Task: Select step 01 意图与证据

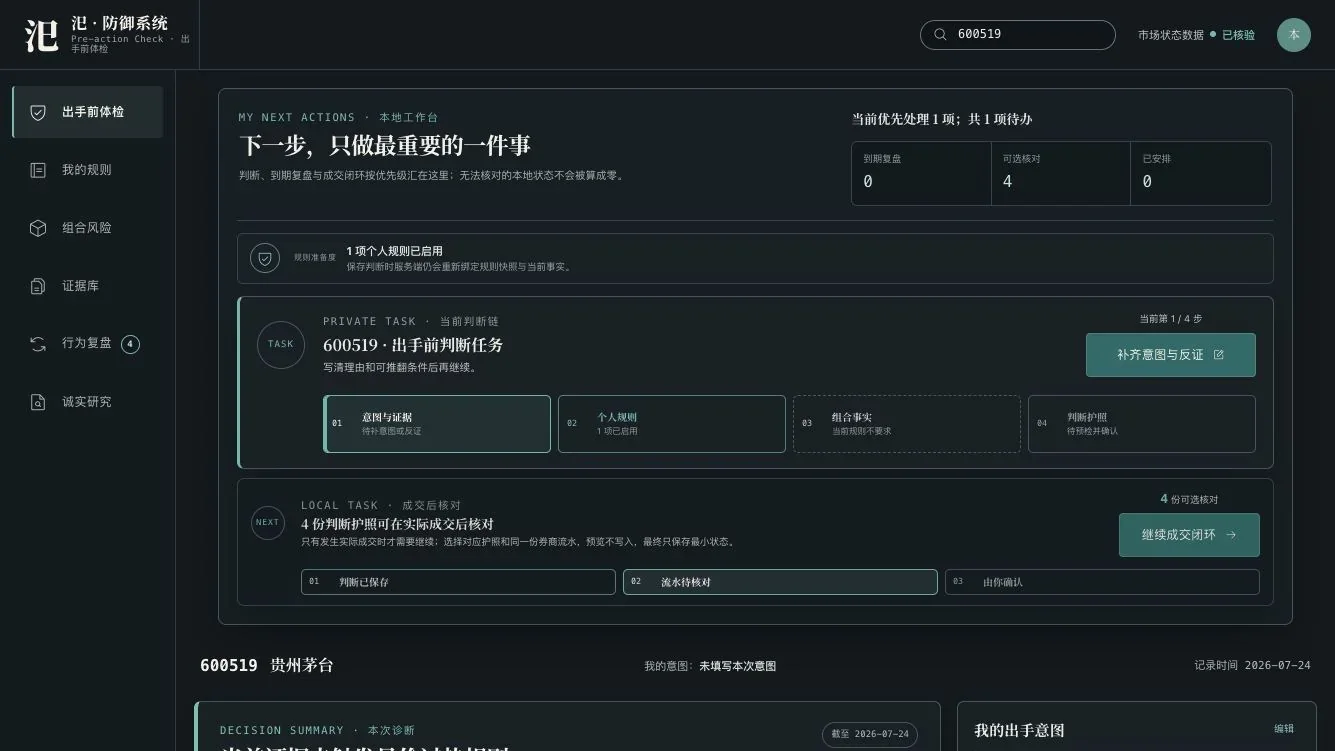Action: click(437, 424)
